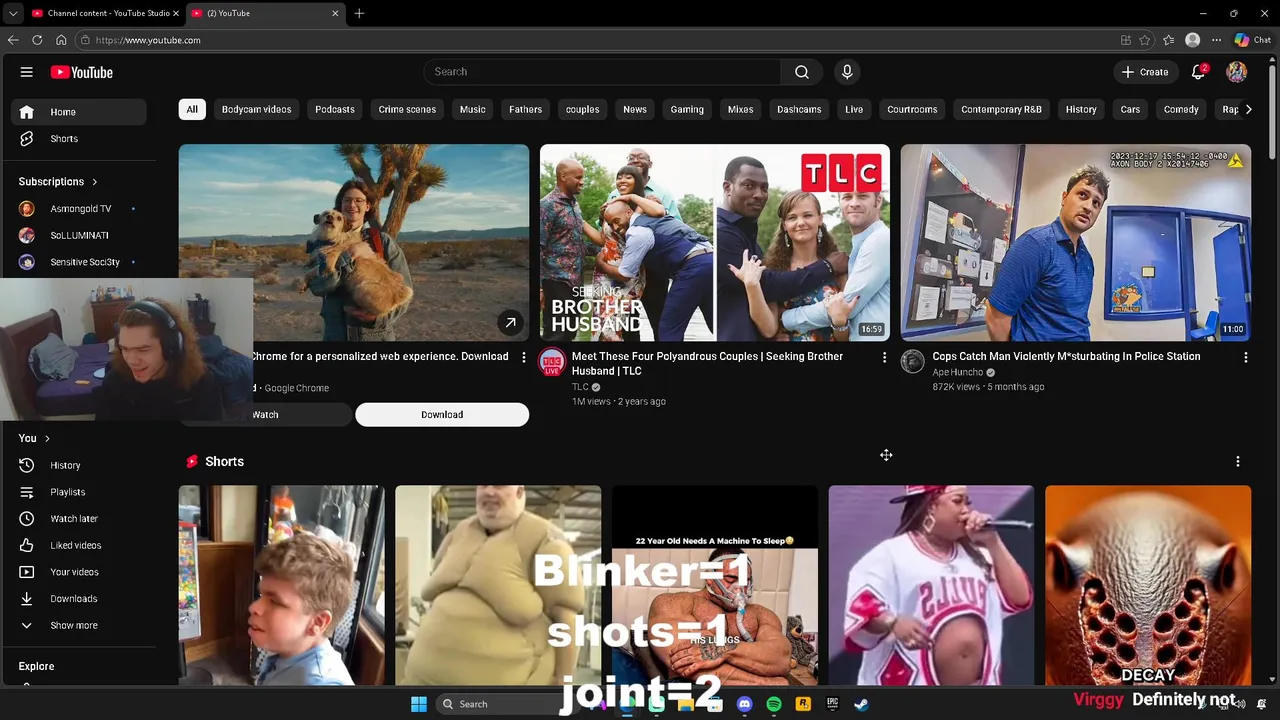Click the search magnifier button
This screenshot has height=720, width=1280.
802,72
